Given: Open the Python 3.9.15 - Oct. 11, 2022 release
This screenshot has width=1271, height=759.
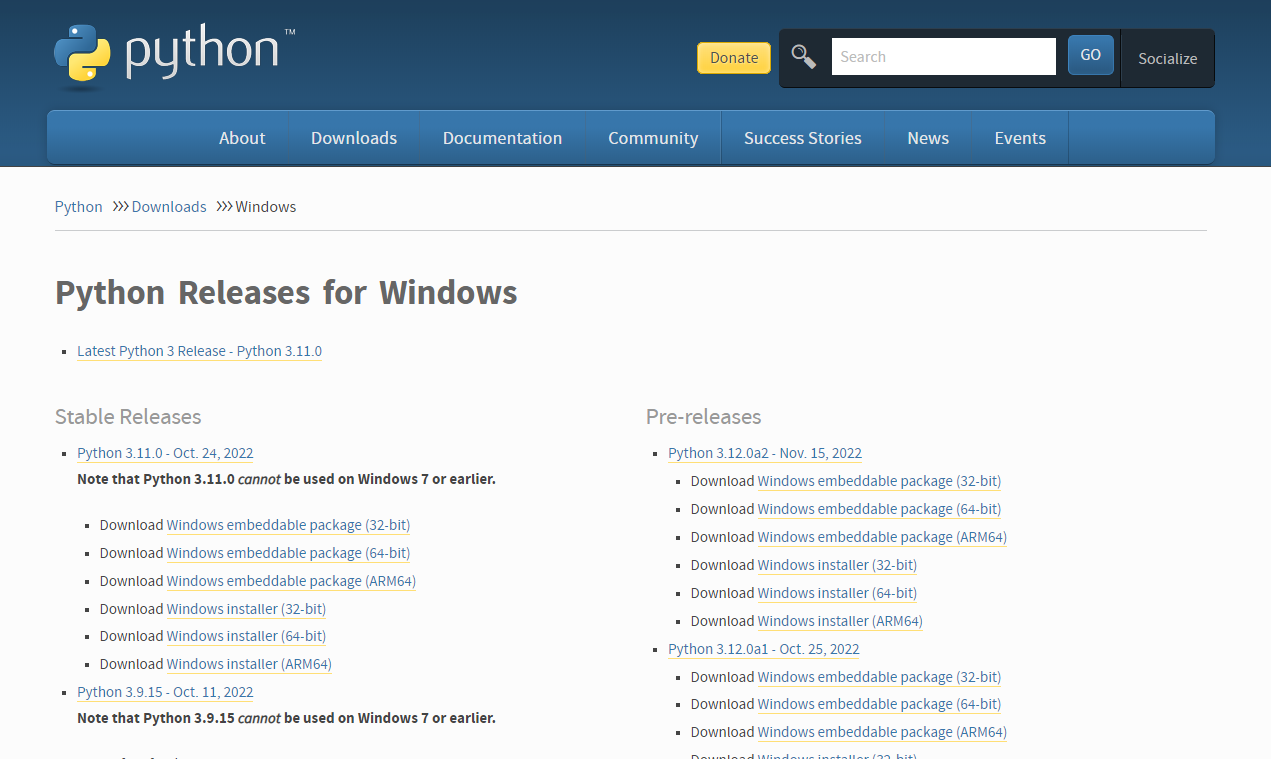Looking at the screenshot, I should coord(165,692).
